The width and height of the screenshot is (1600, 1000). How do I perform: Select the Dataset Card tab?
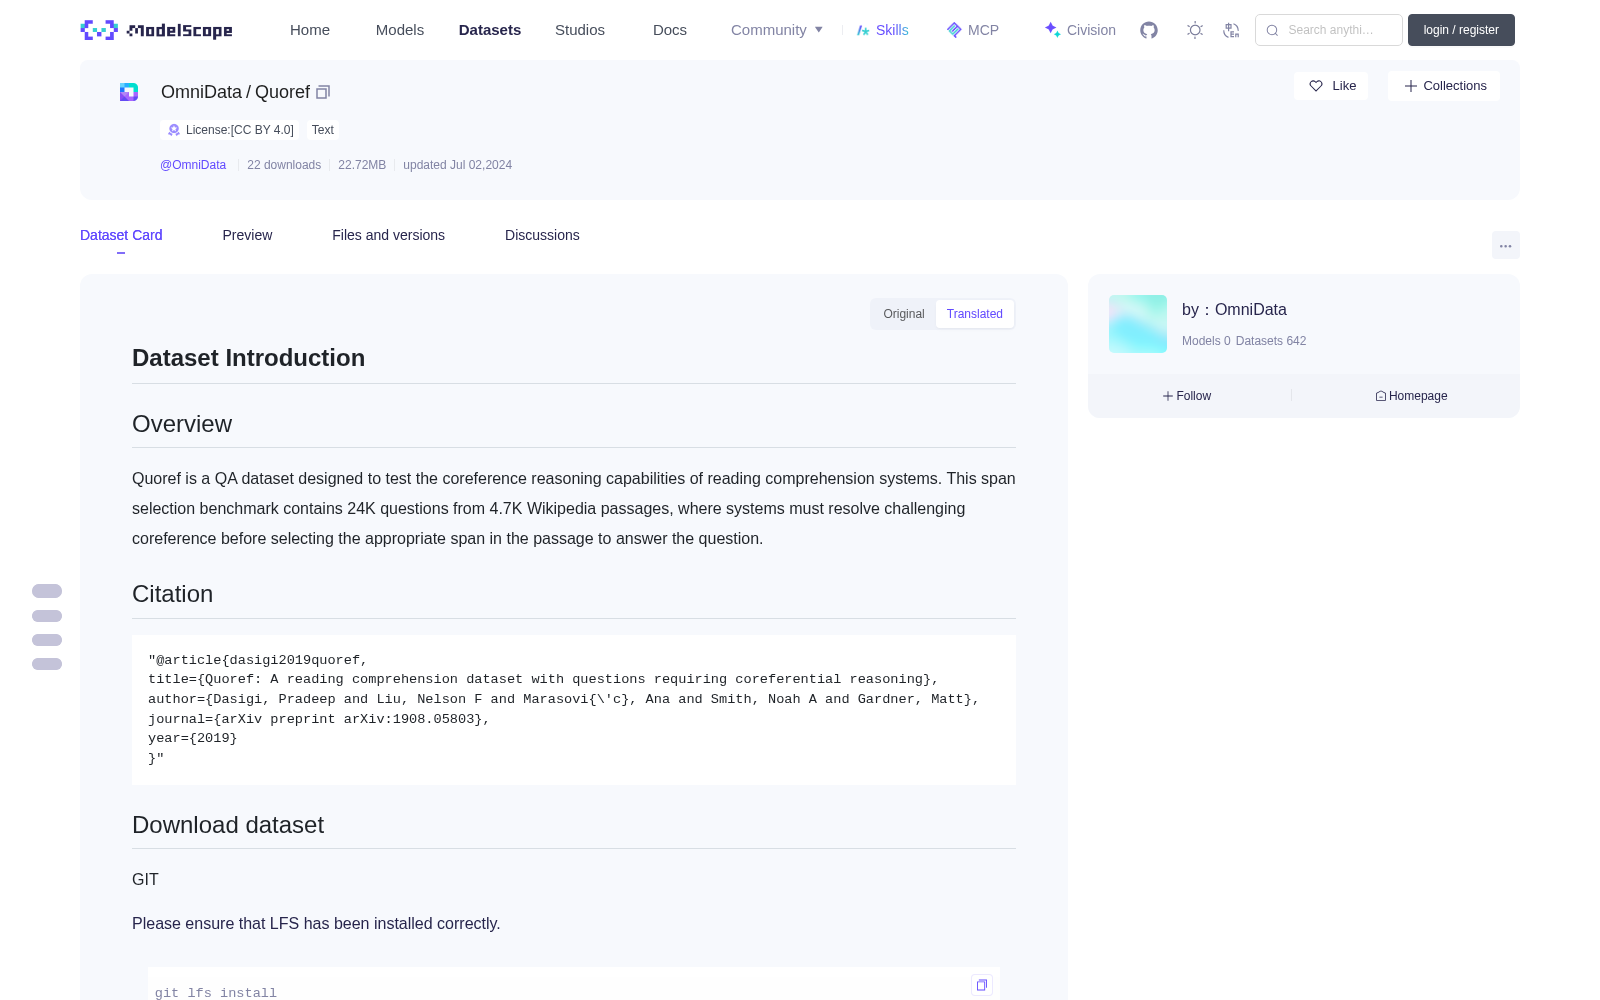pyautogui.click(x=121, y=235)
